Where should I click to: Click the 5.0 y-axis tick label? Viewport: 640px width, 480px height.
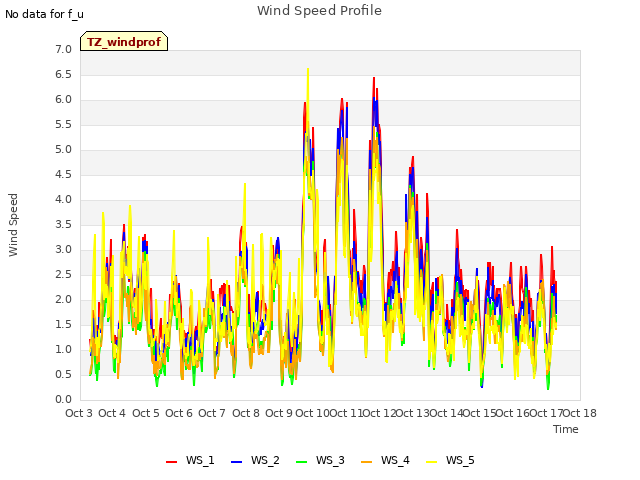click(63, 149)
